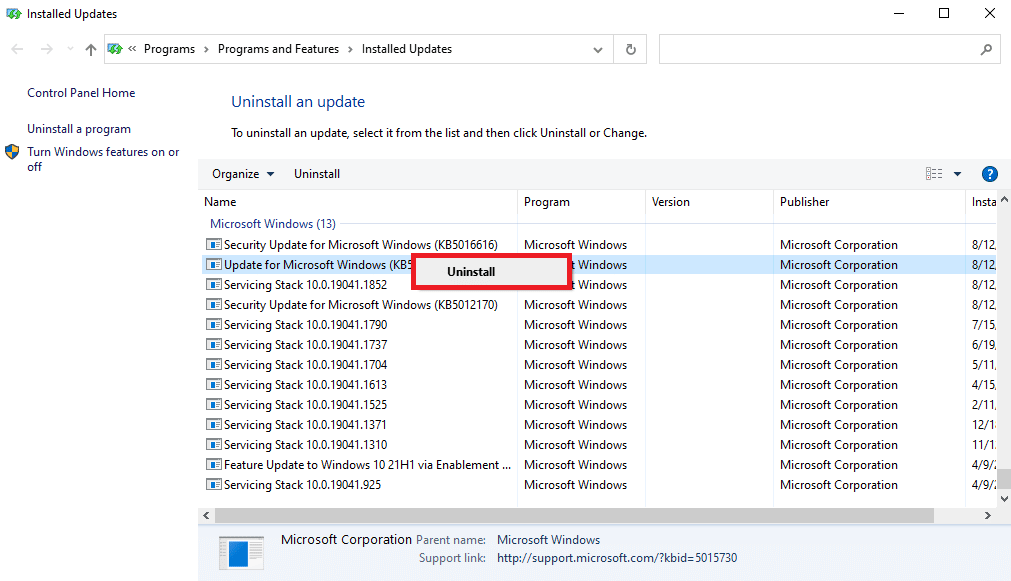Click the search magnifier icon
1011x581 pixels.
tap(985, 49)
